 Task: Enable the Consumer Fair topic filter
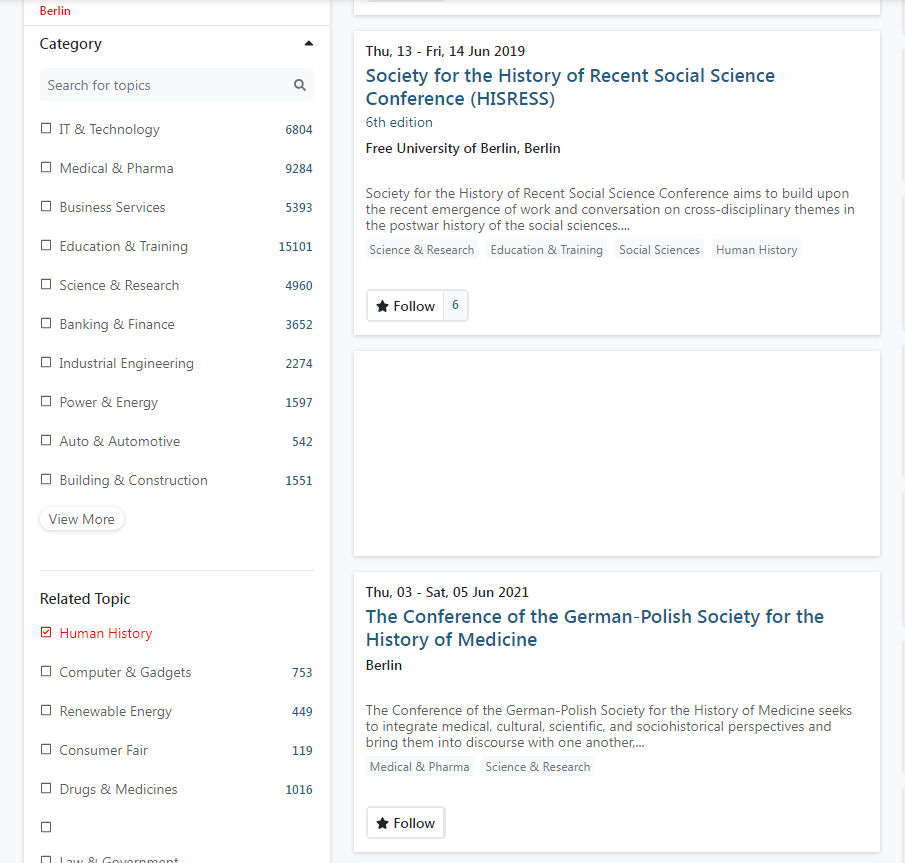coord(46,749)
